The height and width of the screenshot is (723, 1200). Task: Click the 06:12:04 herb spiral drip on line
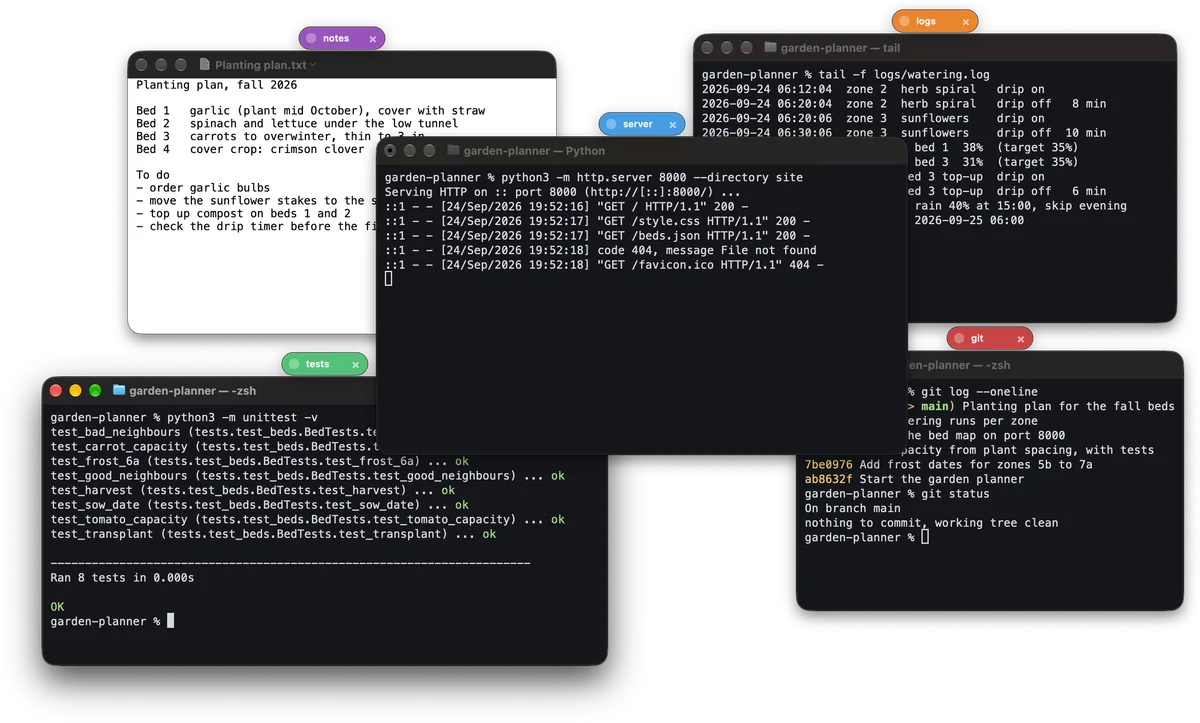[x=873, y=89]
